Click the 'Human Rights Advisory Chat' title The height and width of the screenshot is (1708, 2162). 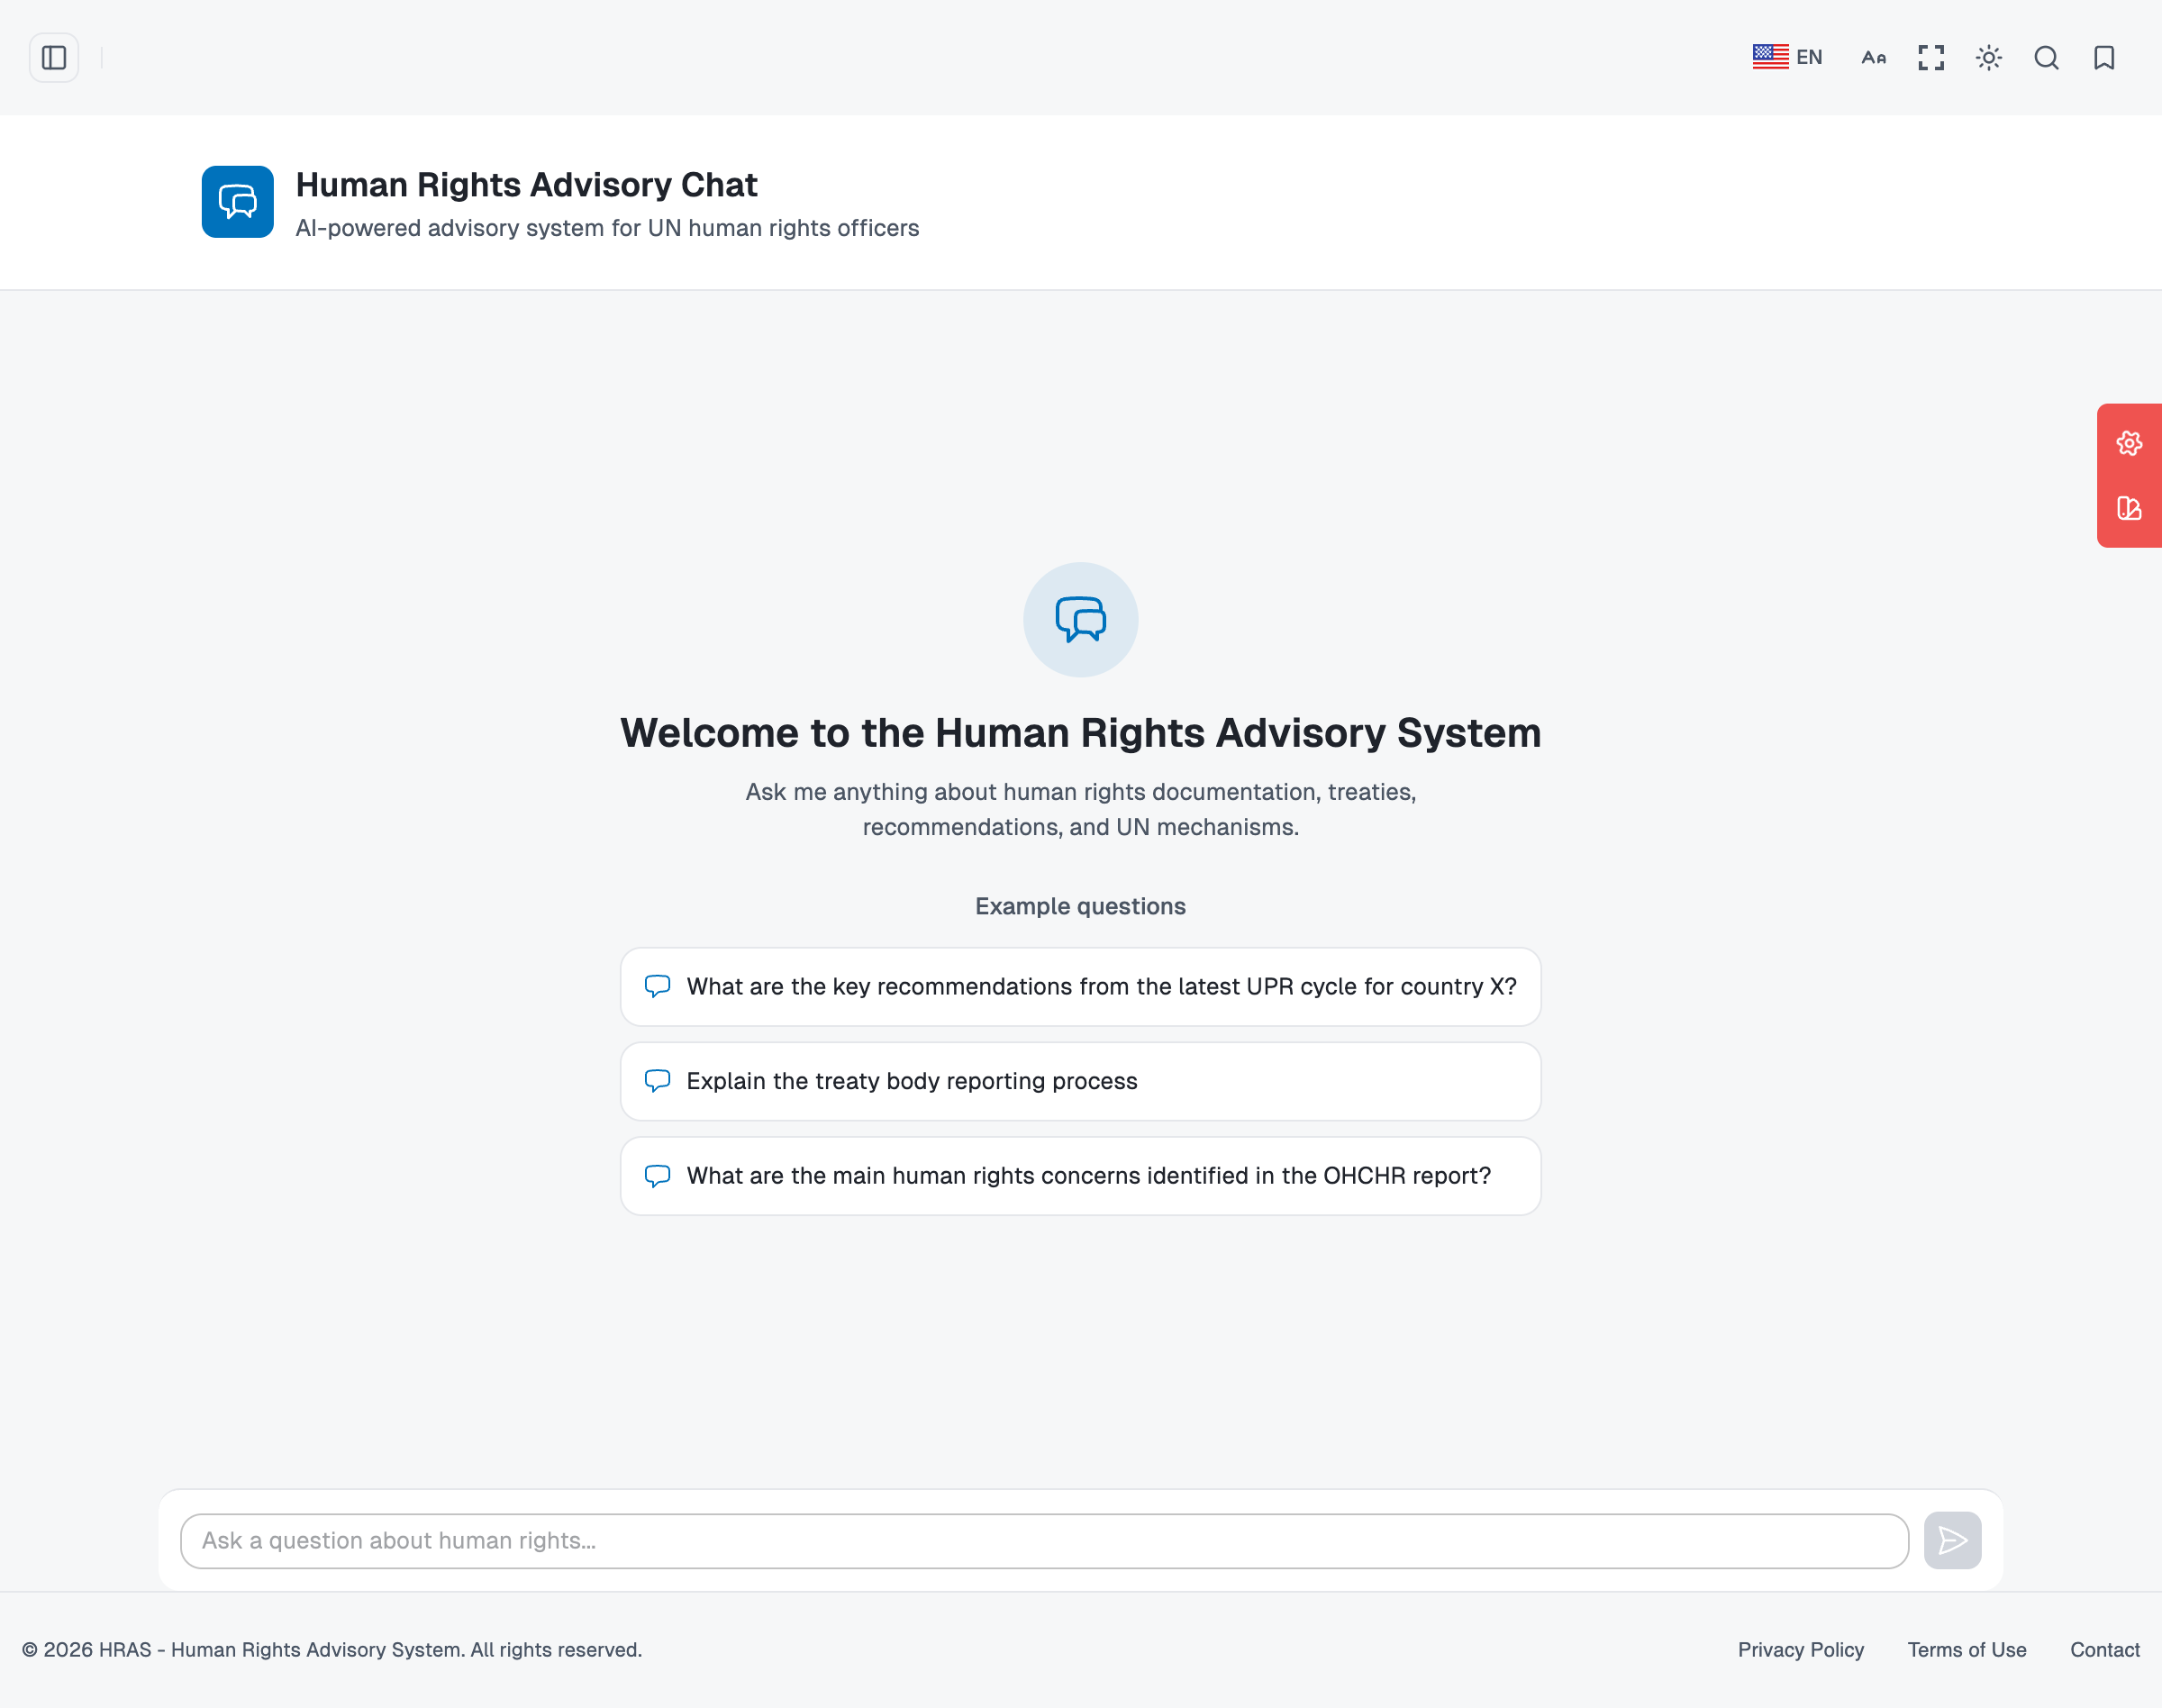[x=526, y=185]
